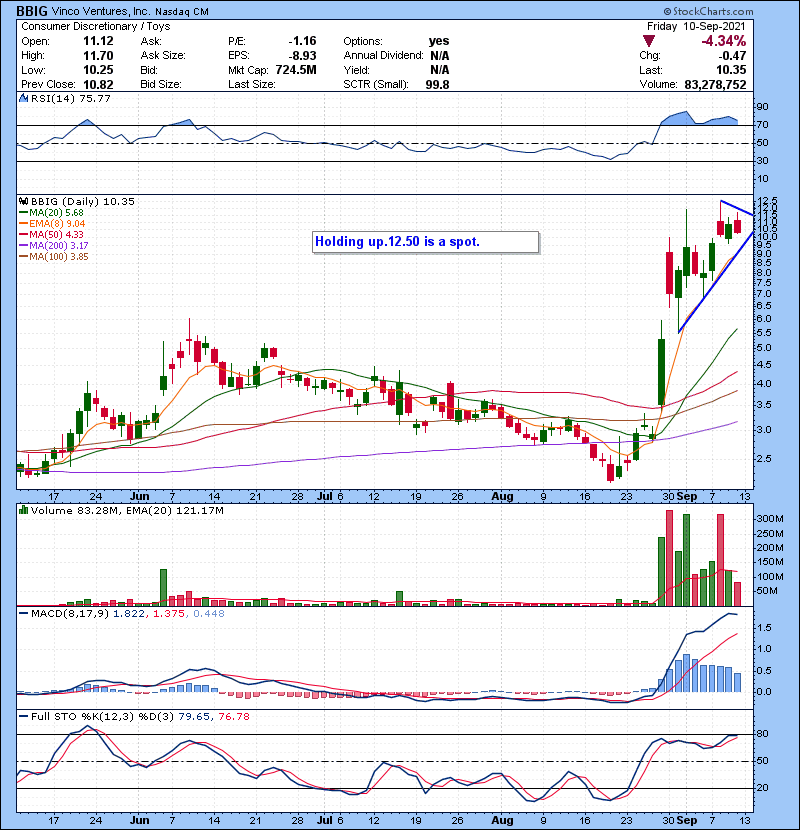Click the 50M volume axis label
This screenshot has height=830, width=800.
click(767, 591)
